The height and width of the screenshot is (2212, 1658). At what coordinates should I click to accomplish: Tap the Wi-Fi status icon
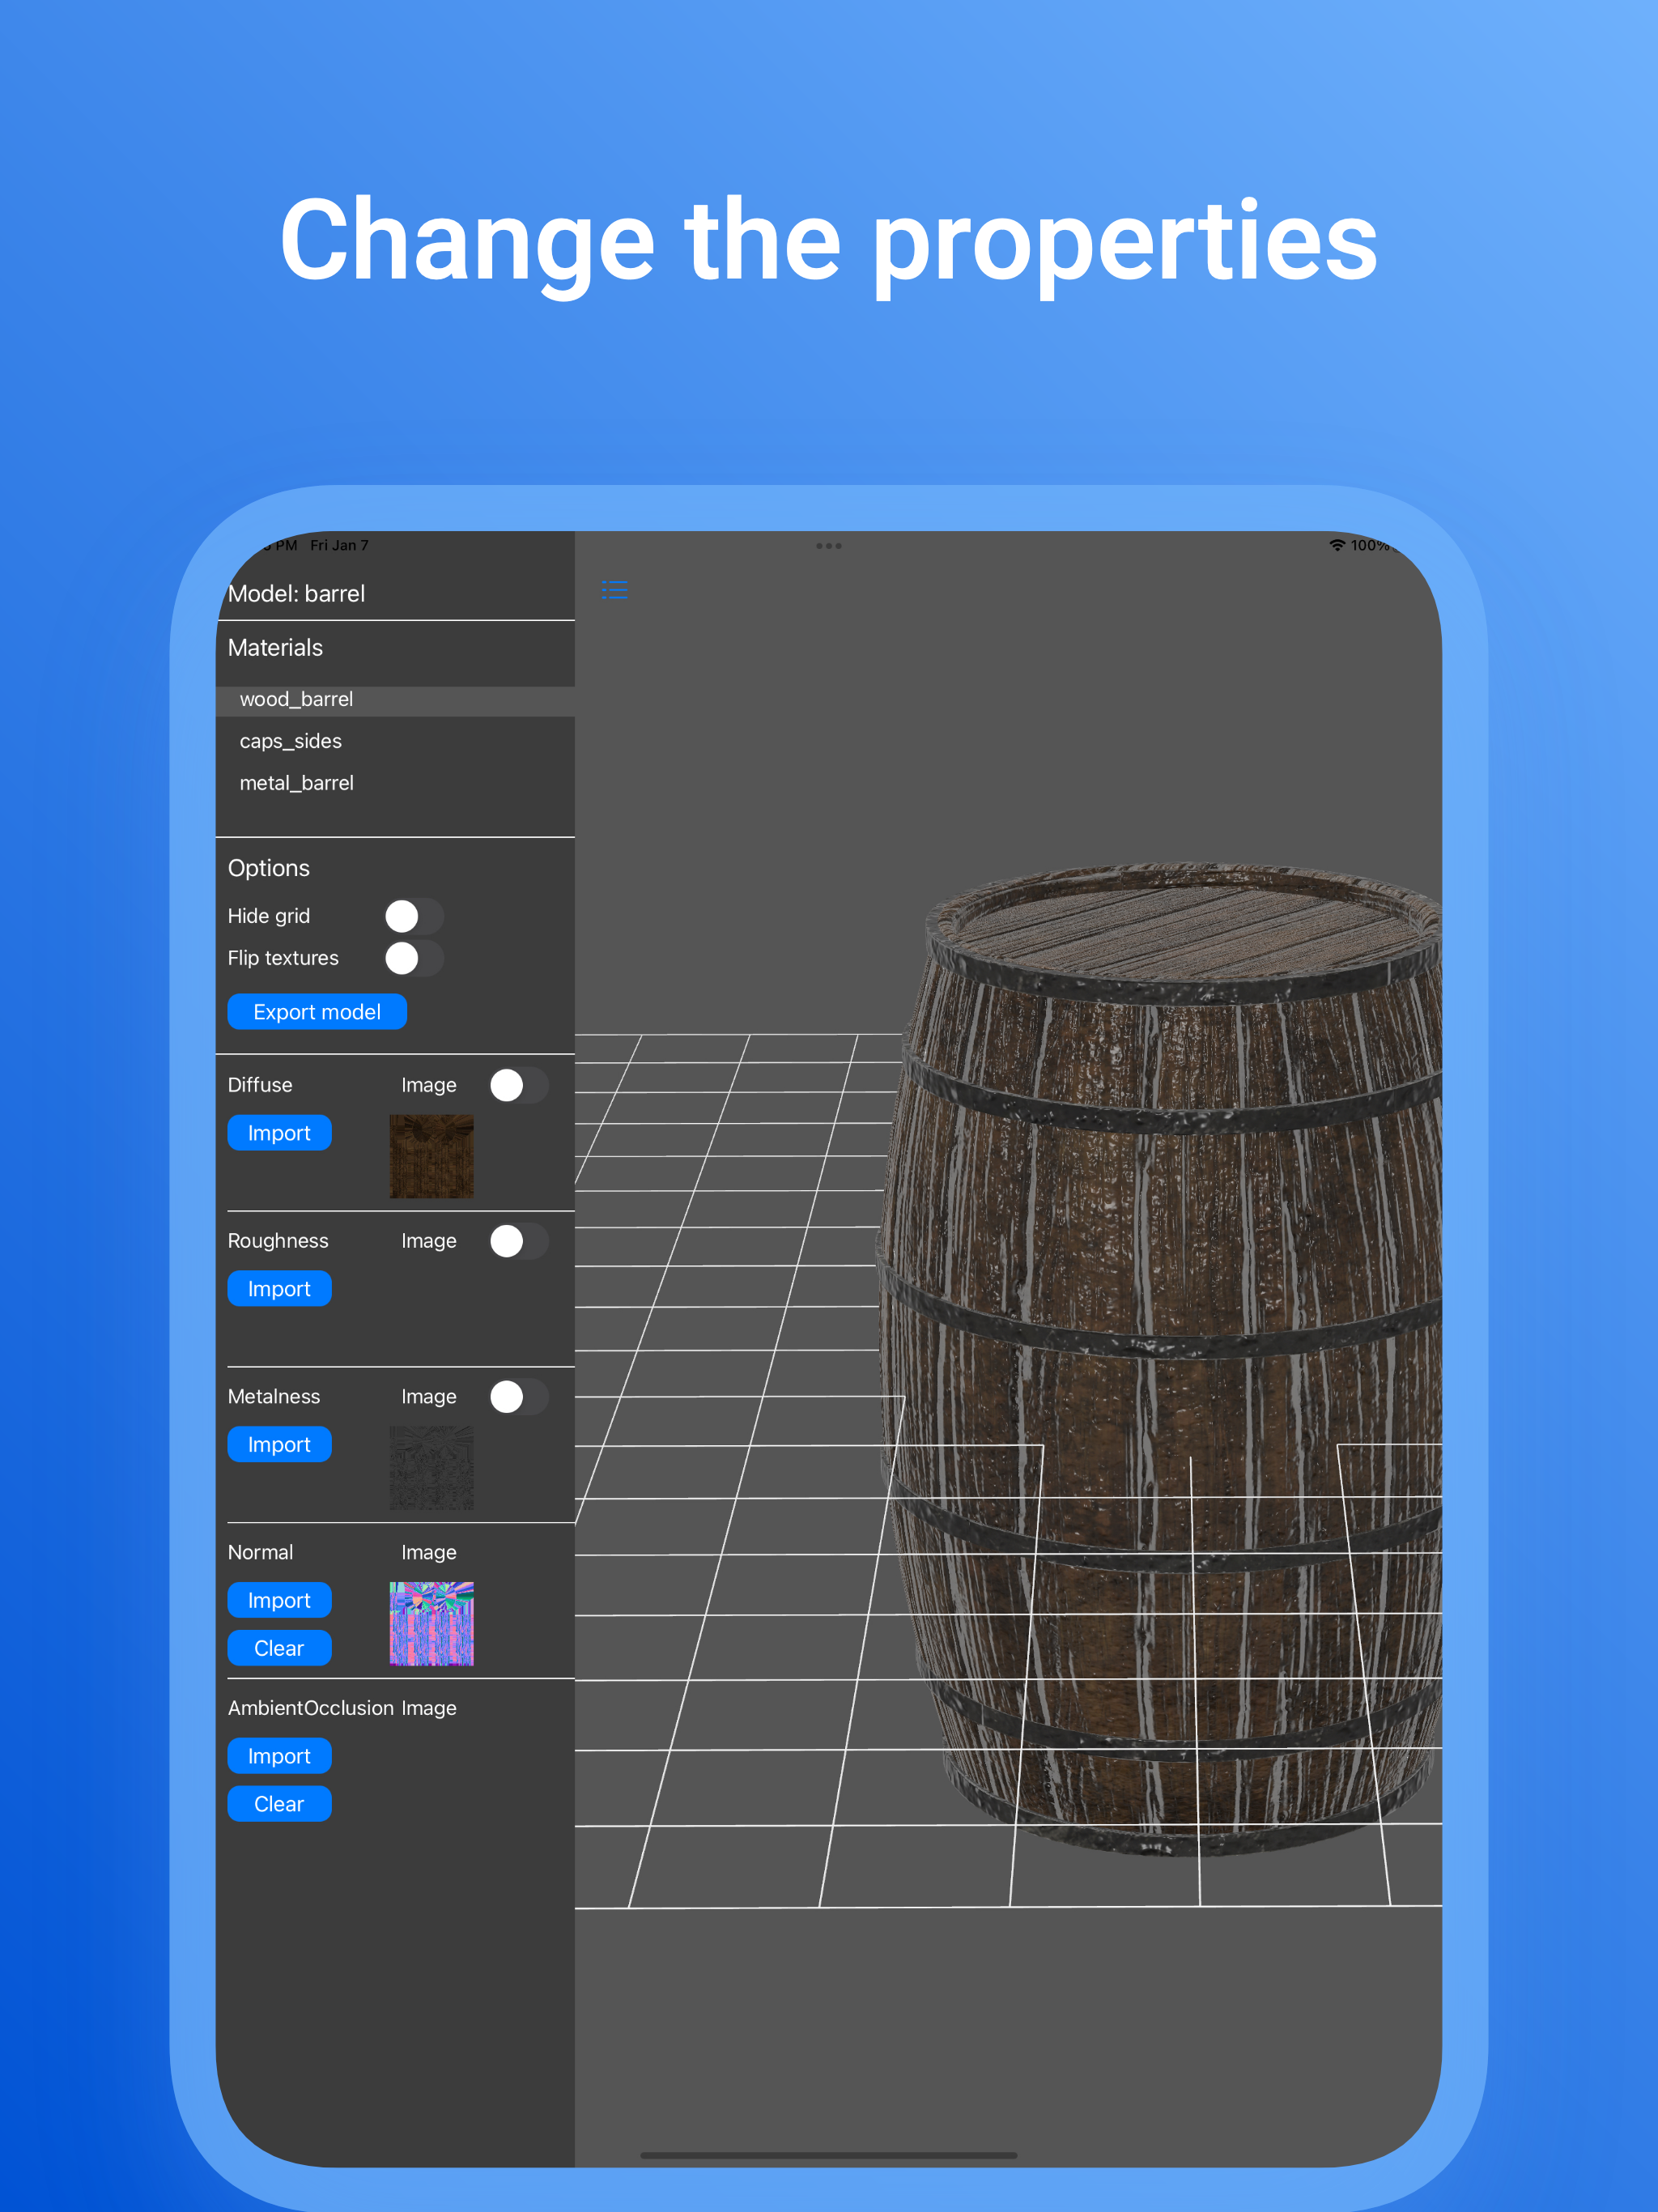tap(1336, 545)
